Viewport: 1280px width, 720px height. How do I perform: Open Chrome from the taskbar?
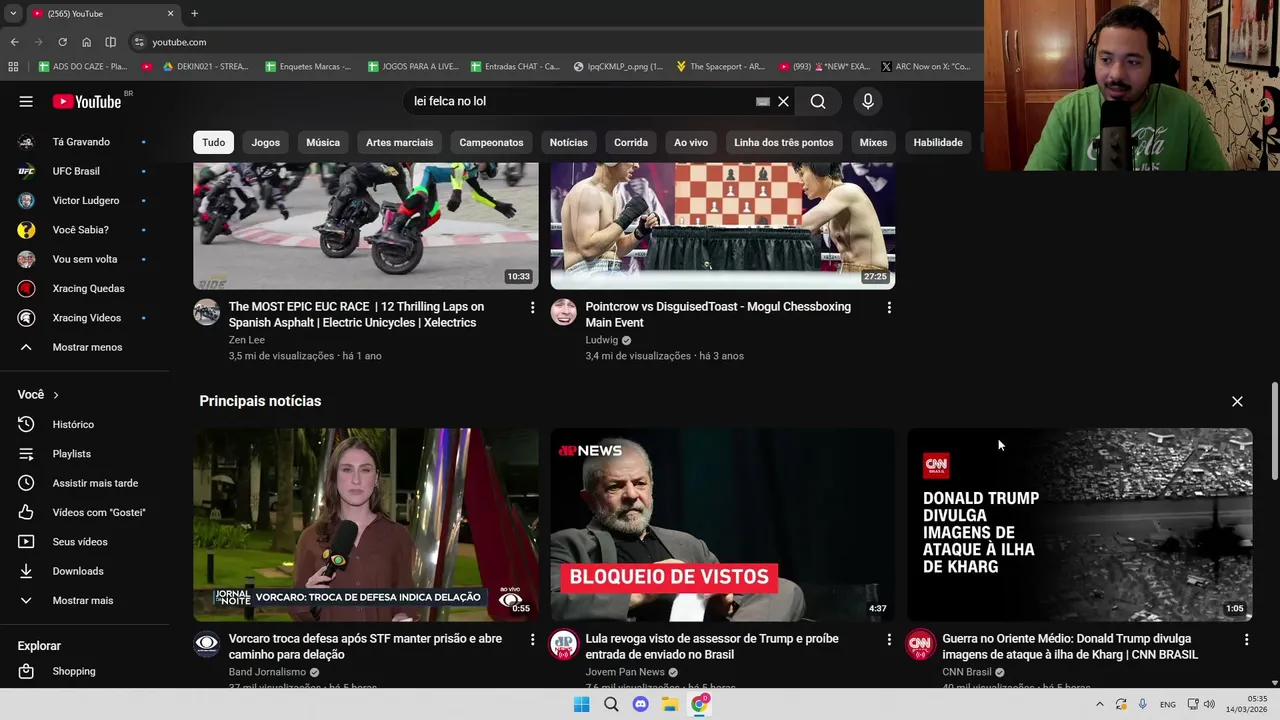pos(700,704)
